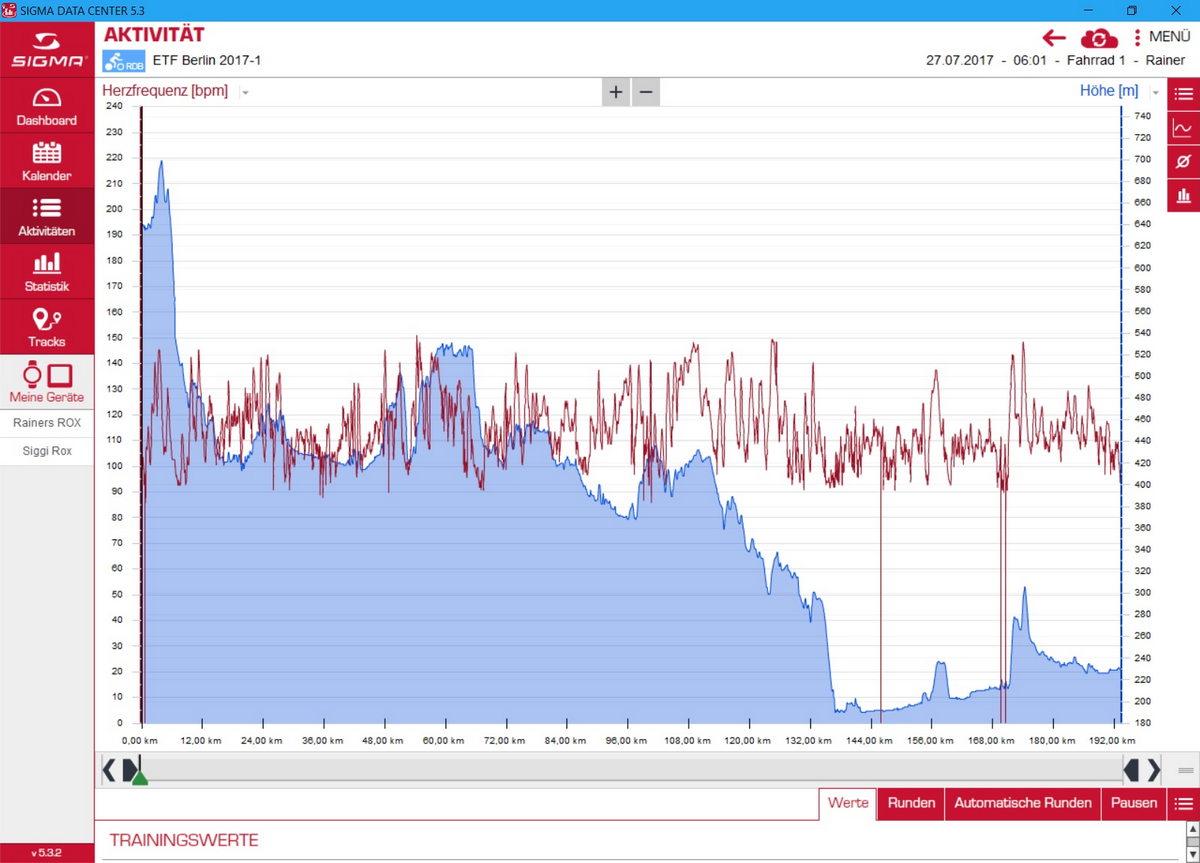Select the line chart view icon

tap(1183, 128)
